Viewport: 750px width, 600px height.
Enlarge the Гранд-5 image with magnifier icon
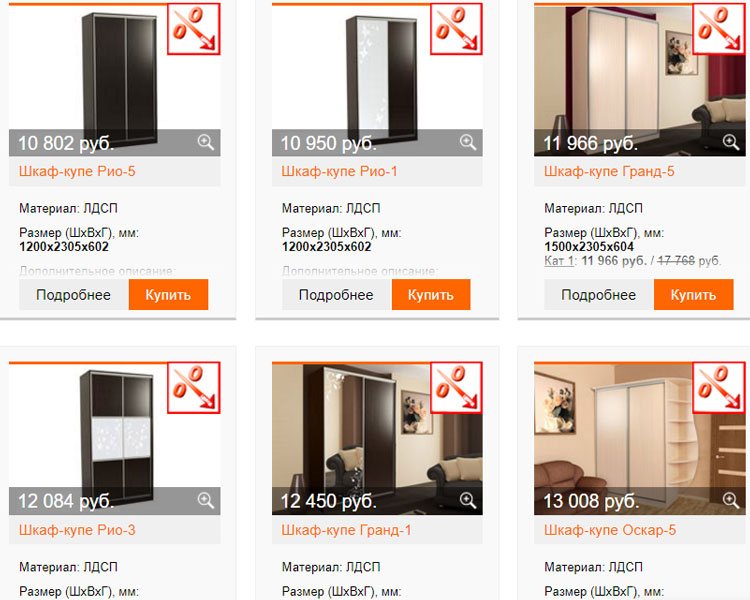[730, 142]
